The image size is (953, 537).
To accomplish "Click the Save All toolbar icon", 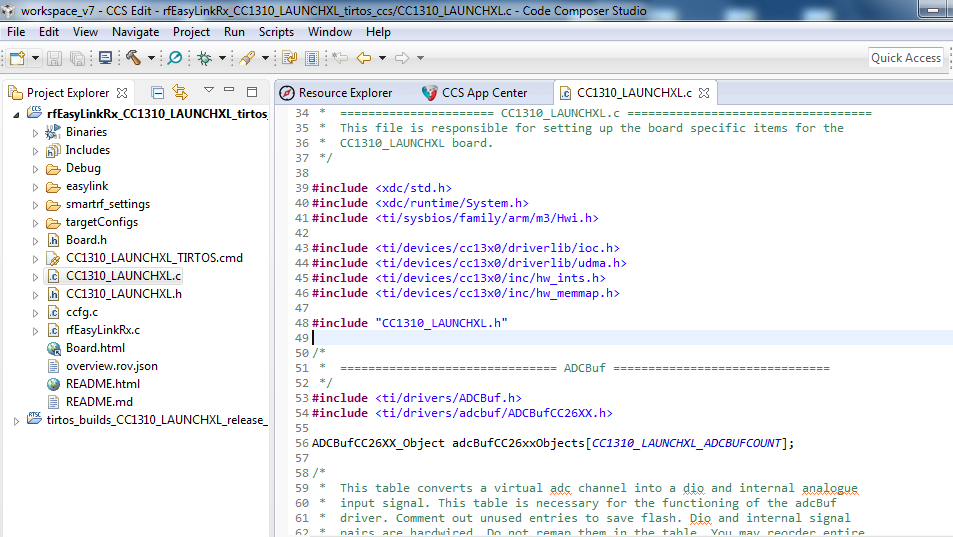I will tap(77, 58).
